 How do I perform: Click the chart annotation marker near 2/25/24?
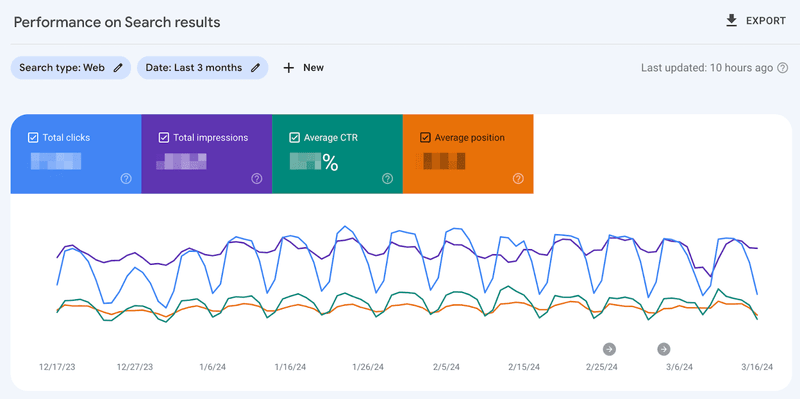pos(609,349)
